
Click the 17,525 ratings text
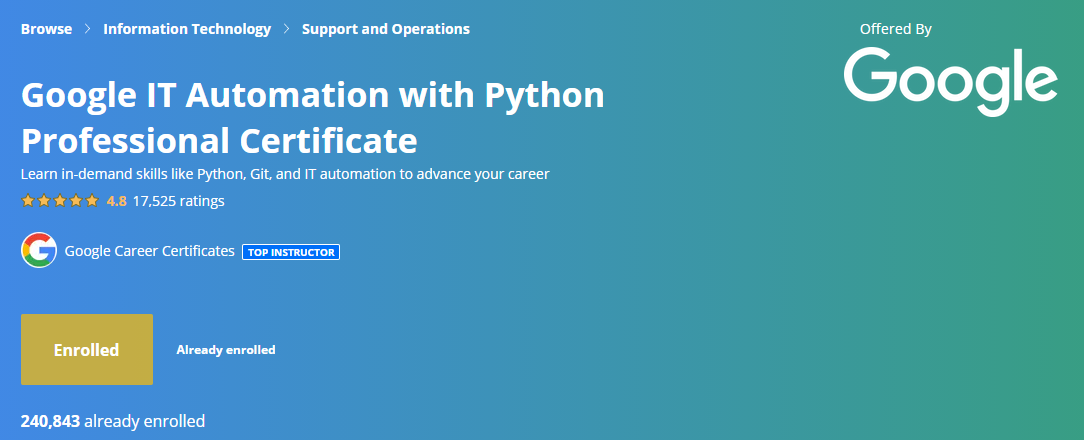point(178,201)
